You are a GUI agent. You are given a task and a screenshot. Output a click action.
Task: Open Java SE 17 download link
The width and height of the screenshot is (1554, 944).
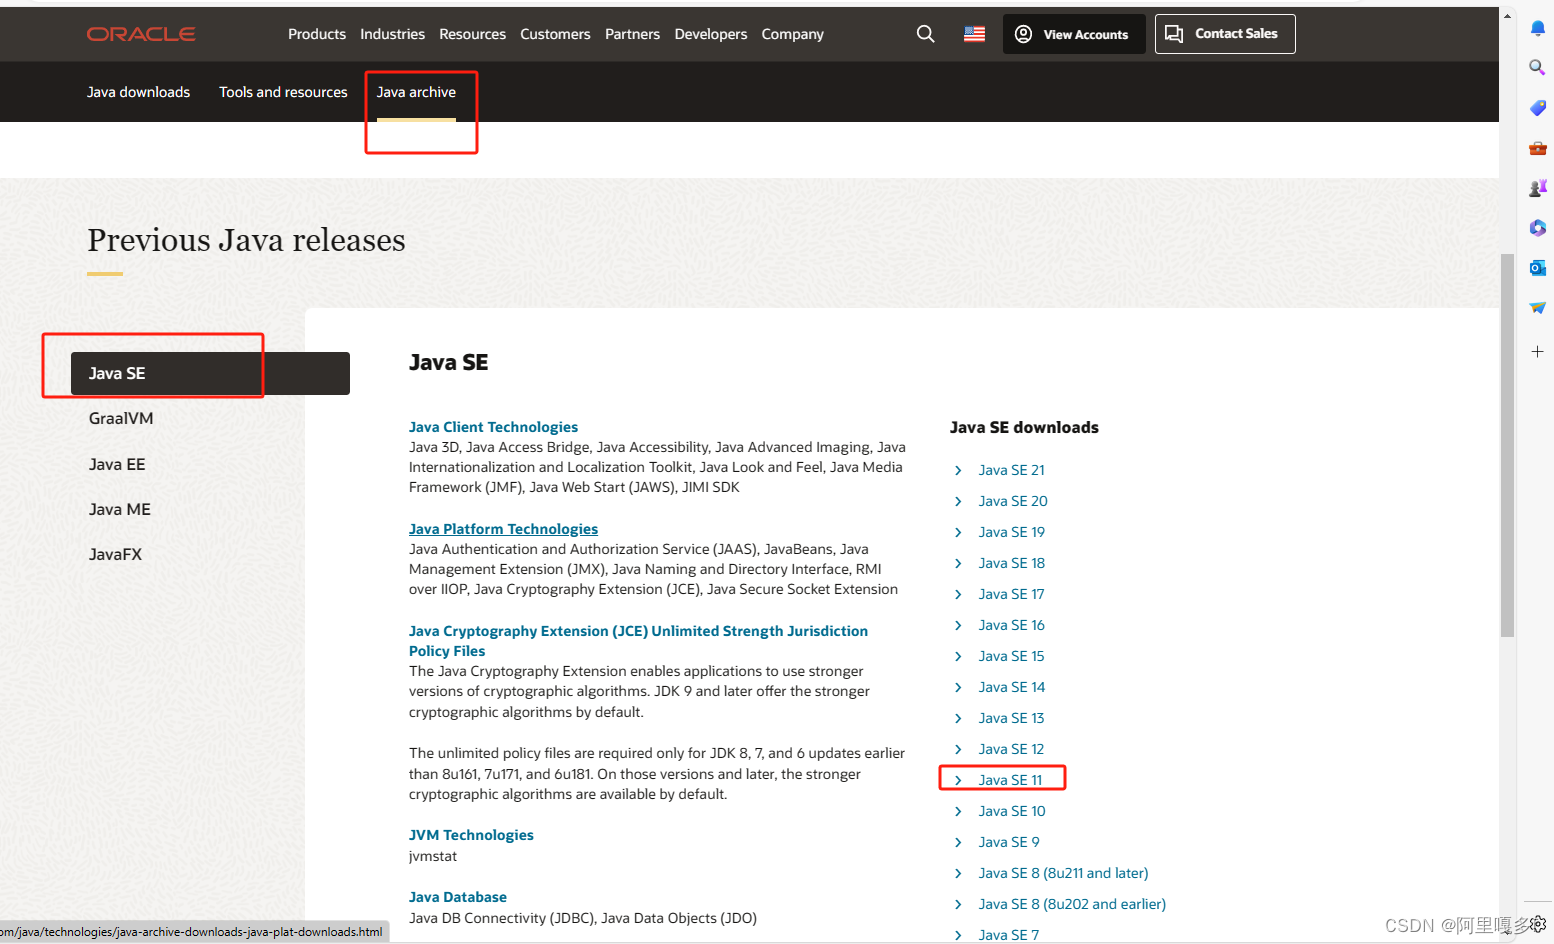click(x=1011, y=594)
